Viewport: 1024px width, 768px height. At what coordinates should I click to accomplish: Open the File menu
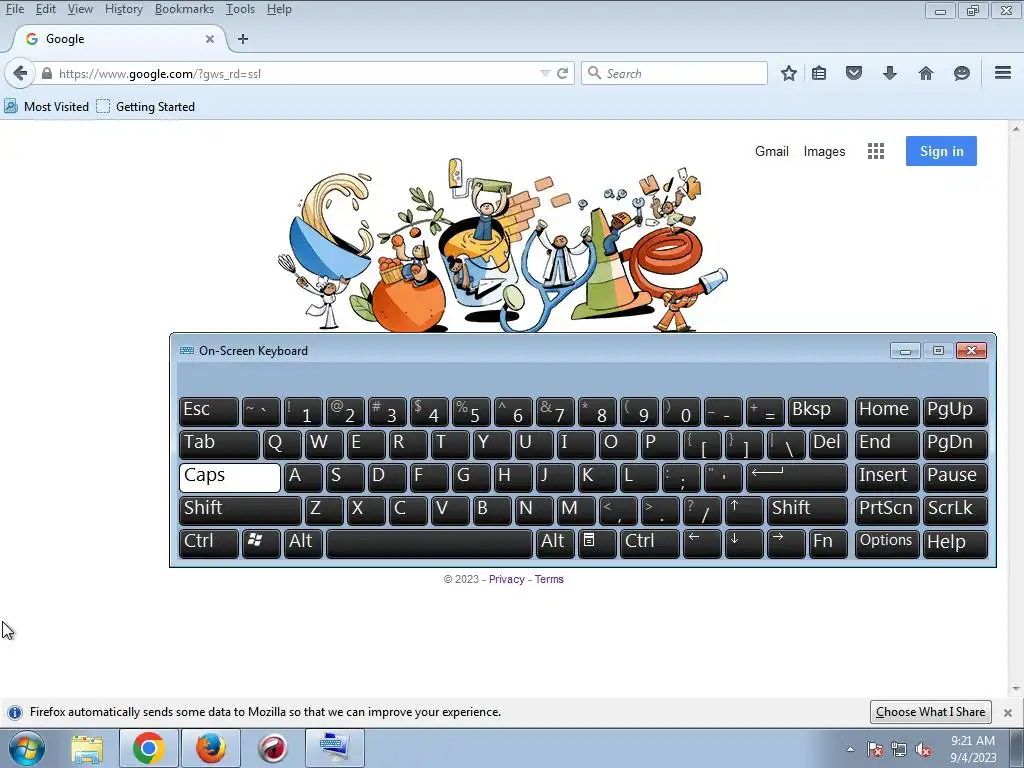point(14,9)
